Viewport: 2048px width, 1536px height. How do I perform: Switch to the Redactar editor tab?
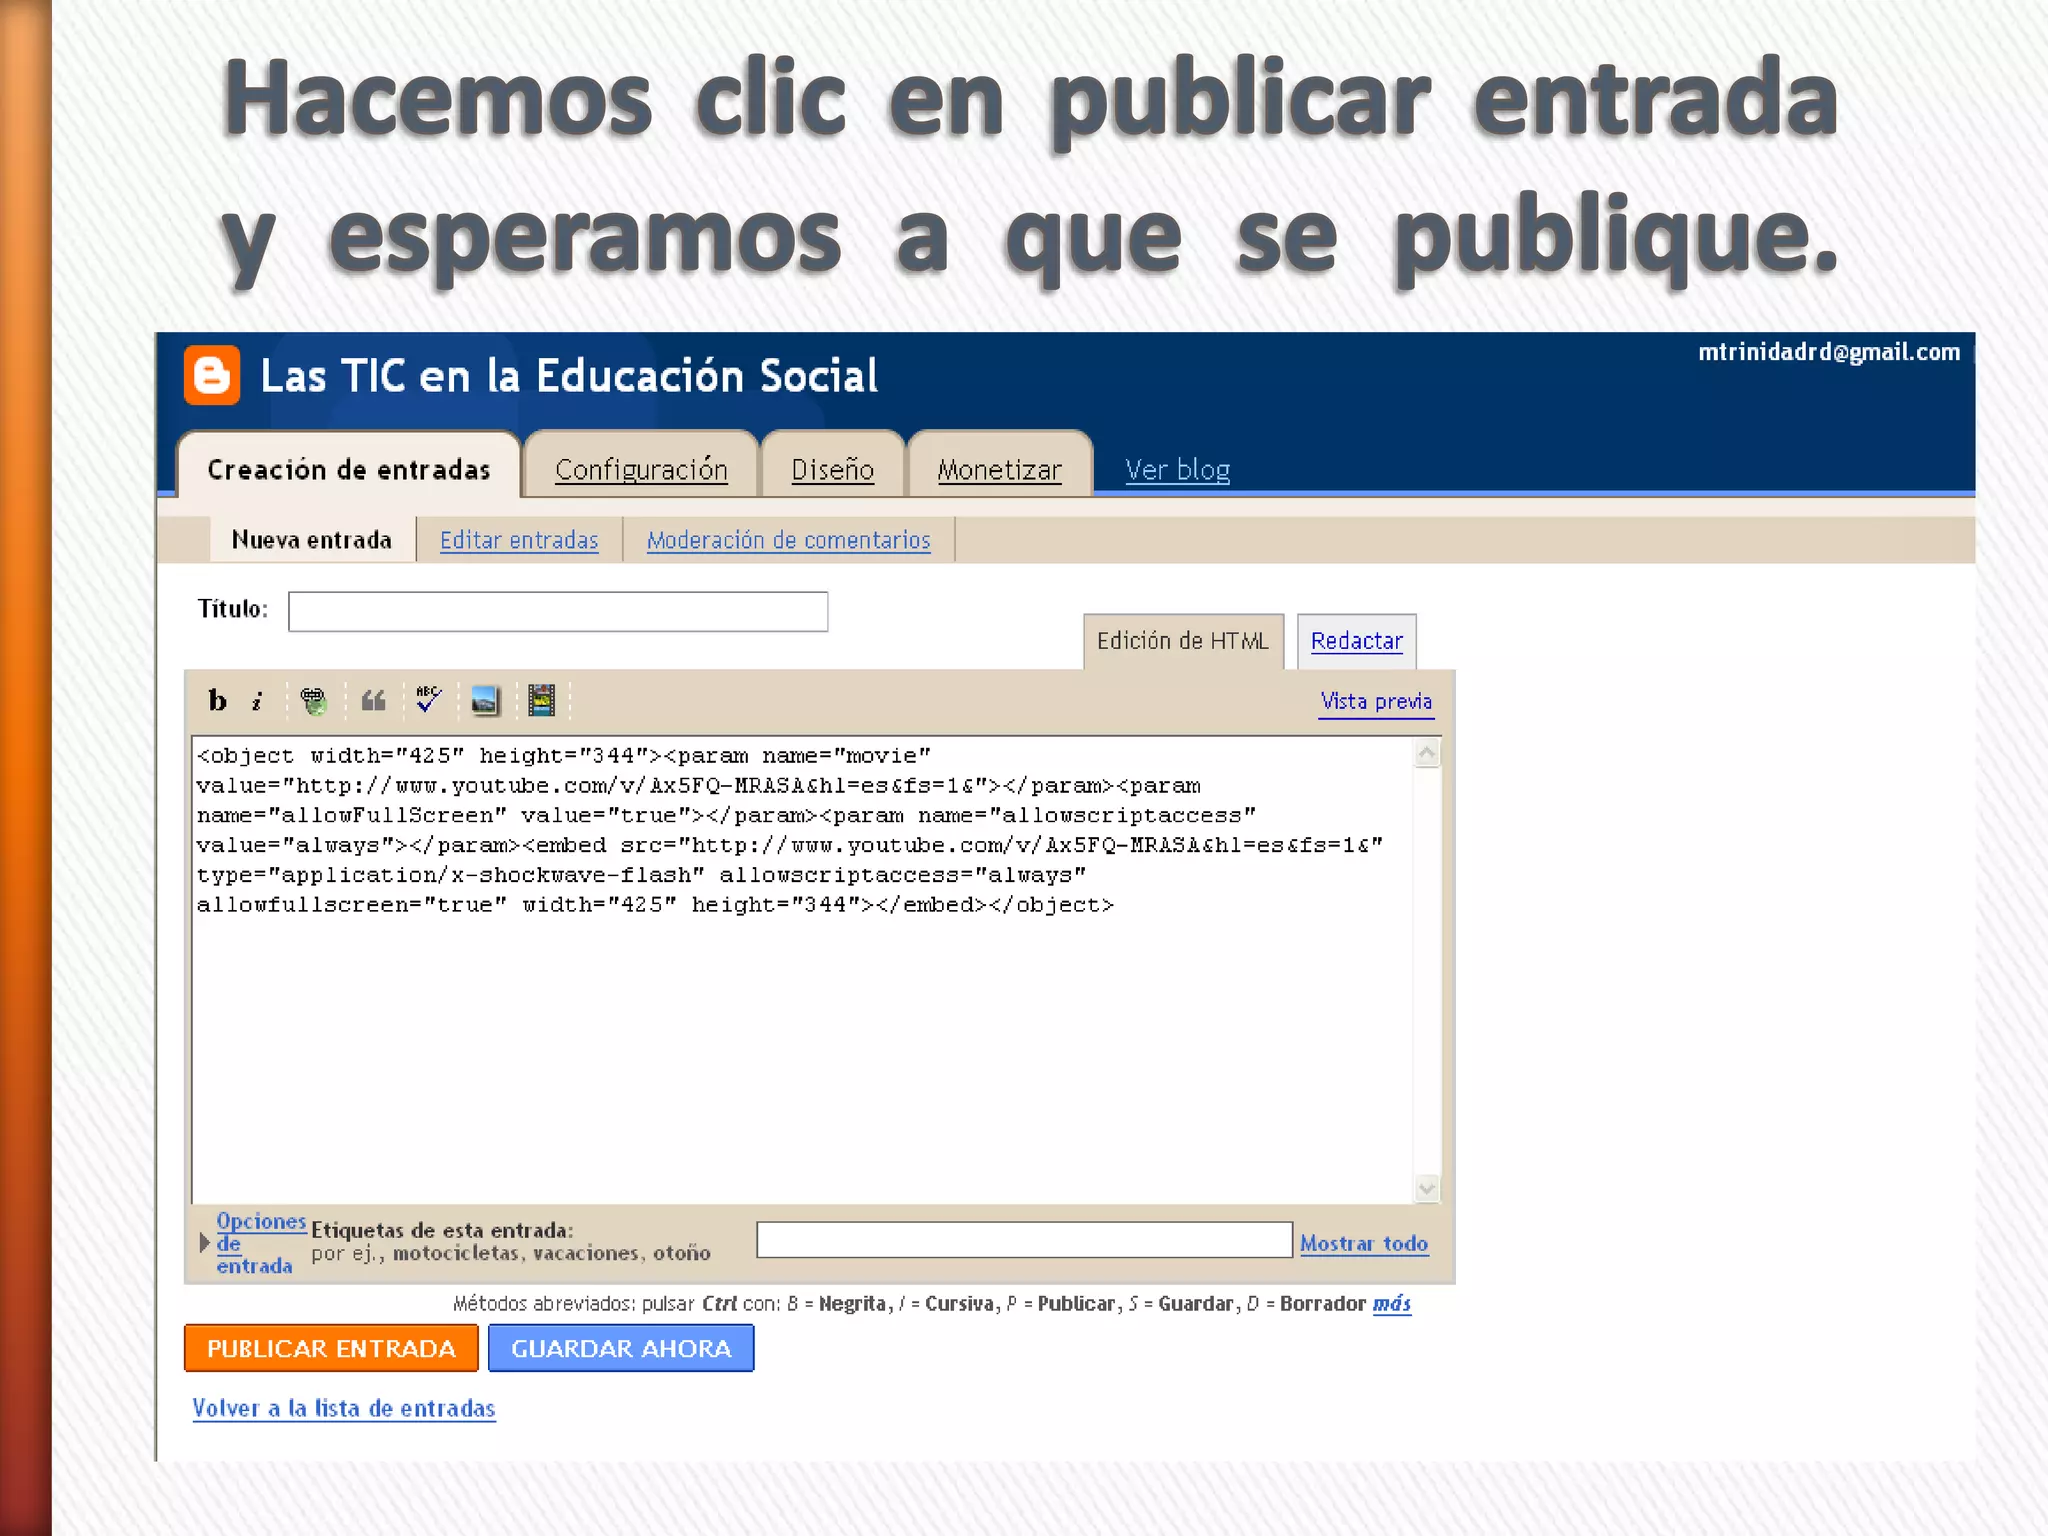[1356, 641]
